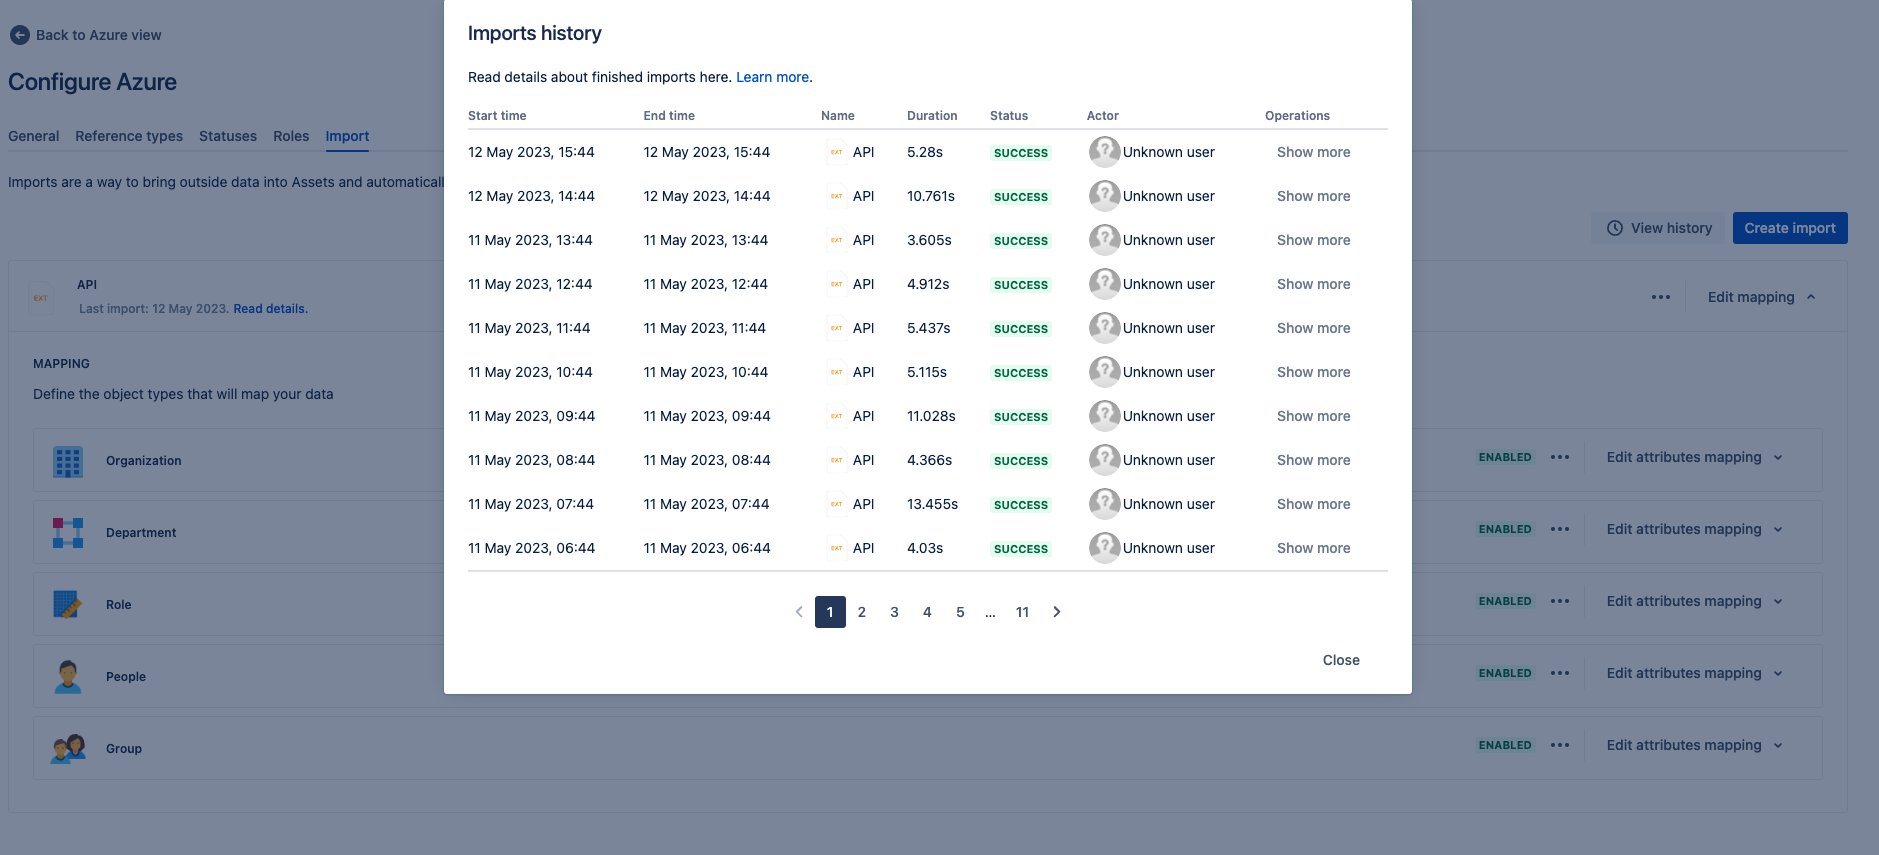Click the View history button
The image size is (1879, 855).
1660,228
